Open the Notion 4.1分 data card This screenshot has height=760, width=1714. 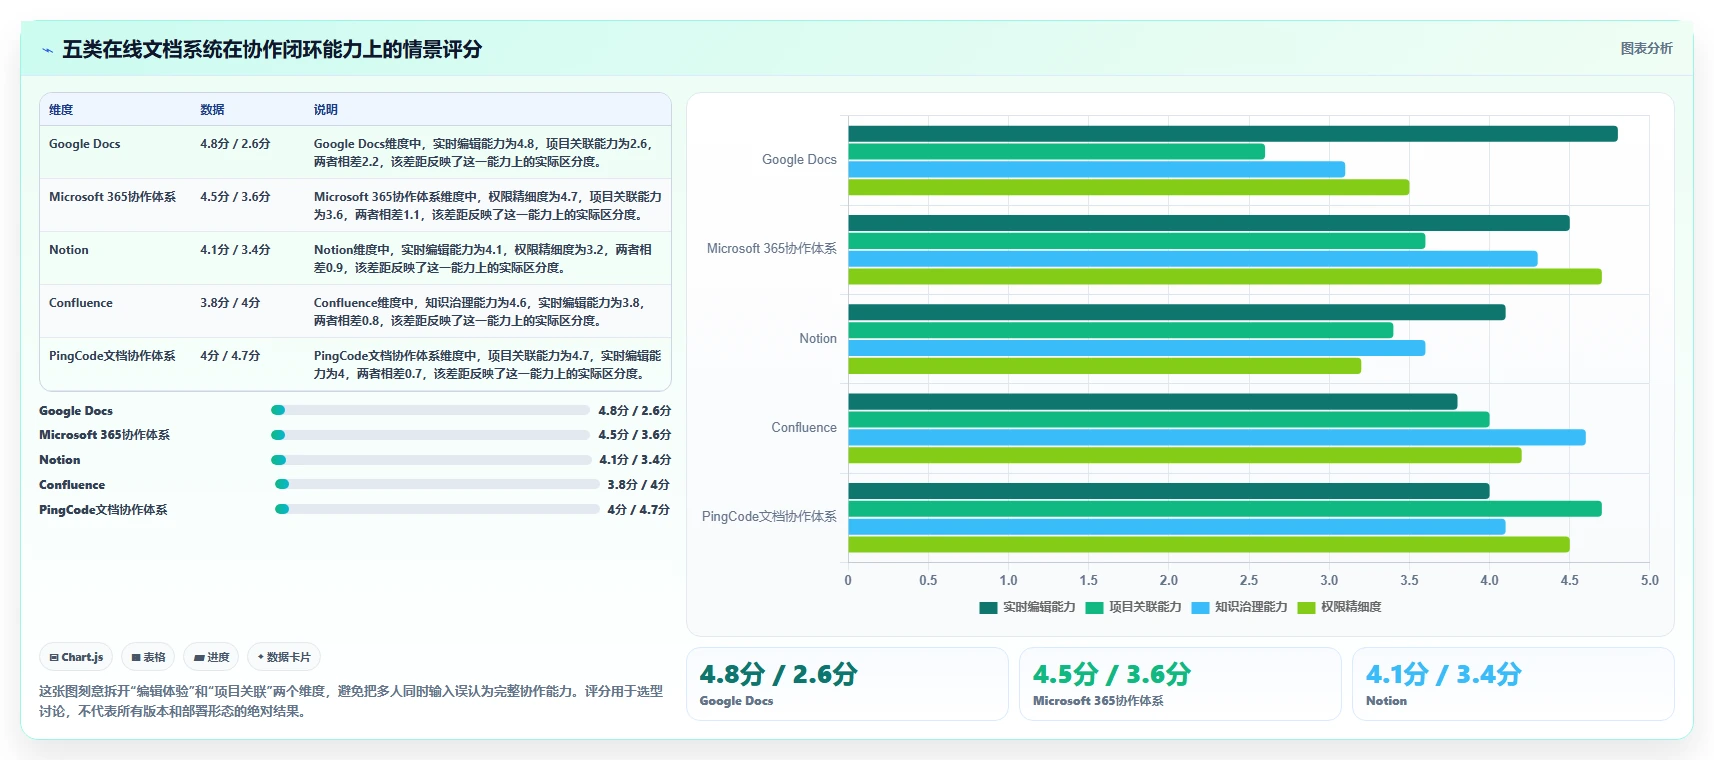pyautogui.click(x=1513, y=684)
